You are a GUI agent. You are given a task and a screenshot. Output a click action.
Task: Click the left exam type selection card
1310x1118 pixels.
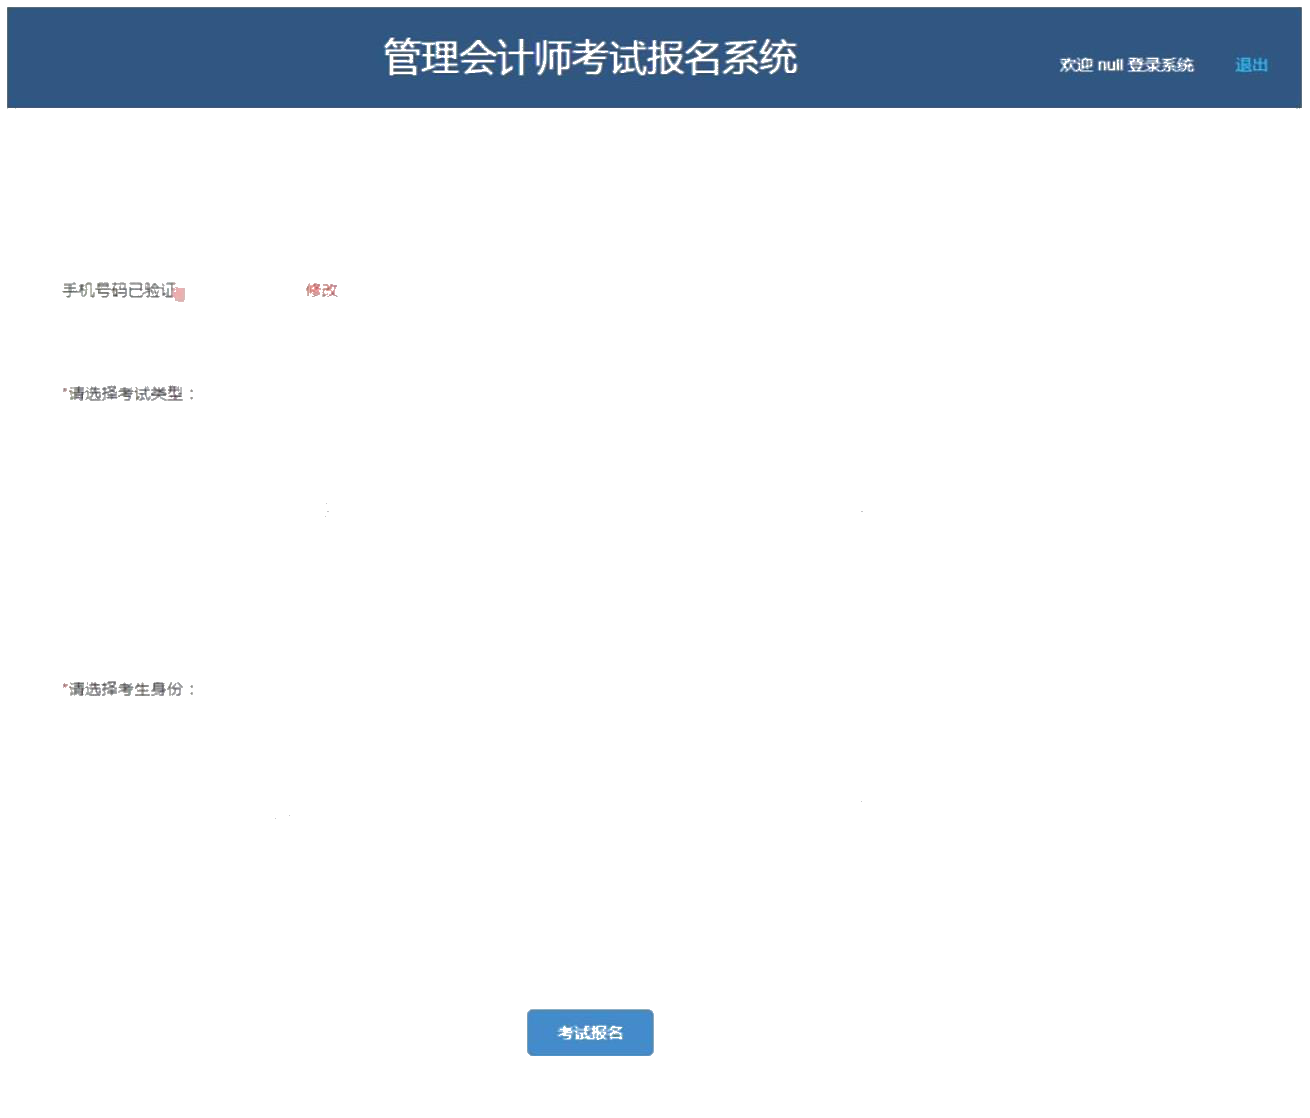click(325, 510)
